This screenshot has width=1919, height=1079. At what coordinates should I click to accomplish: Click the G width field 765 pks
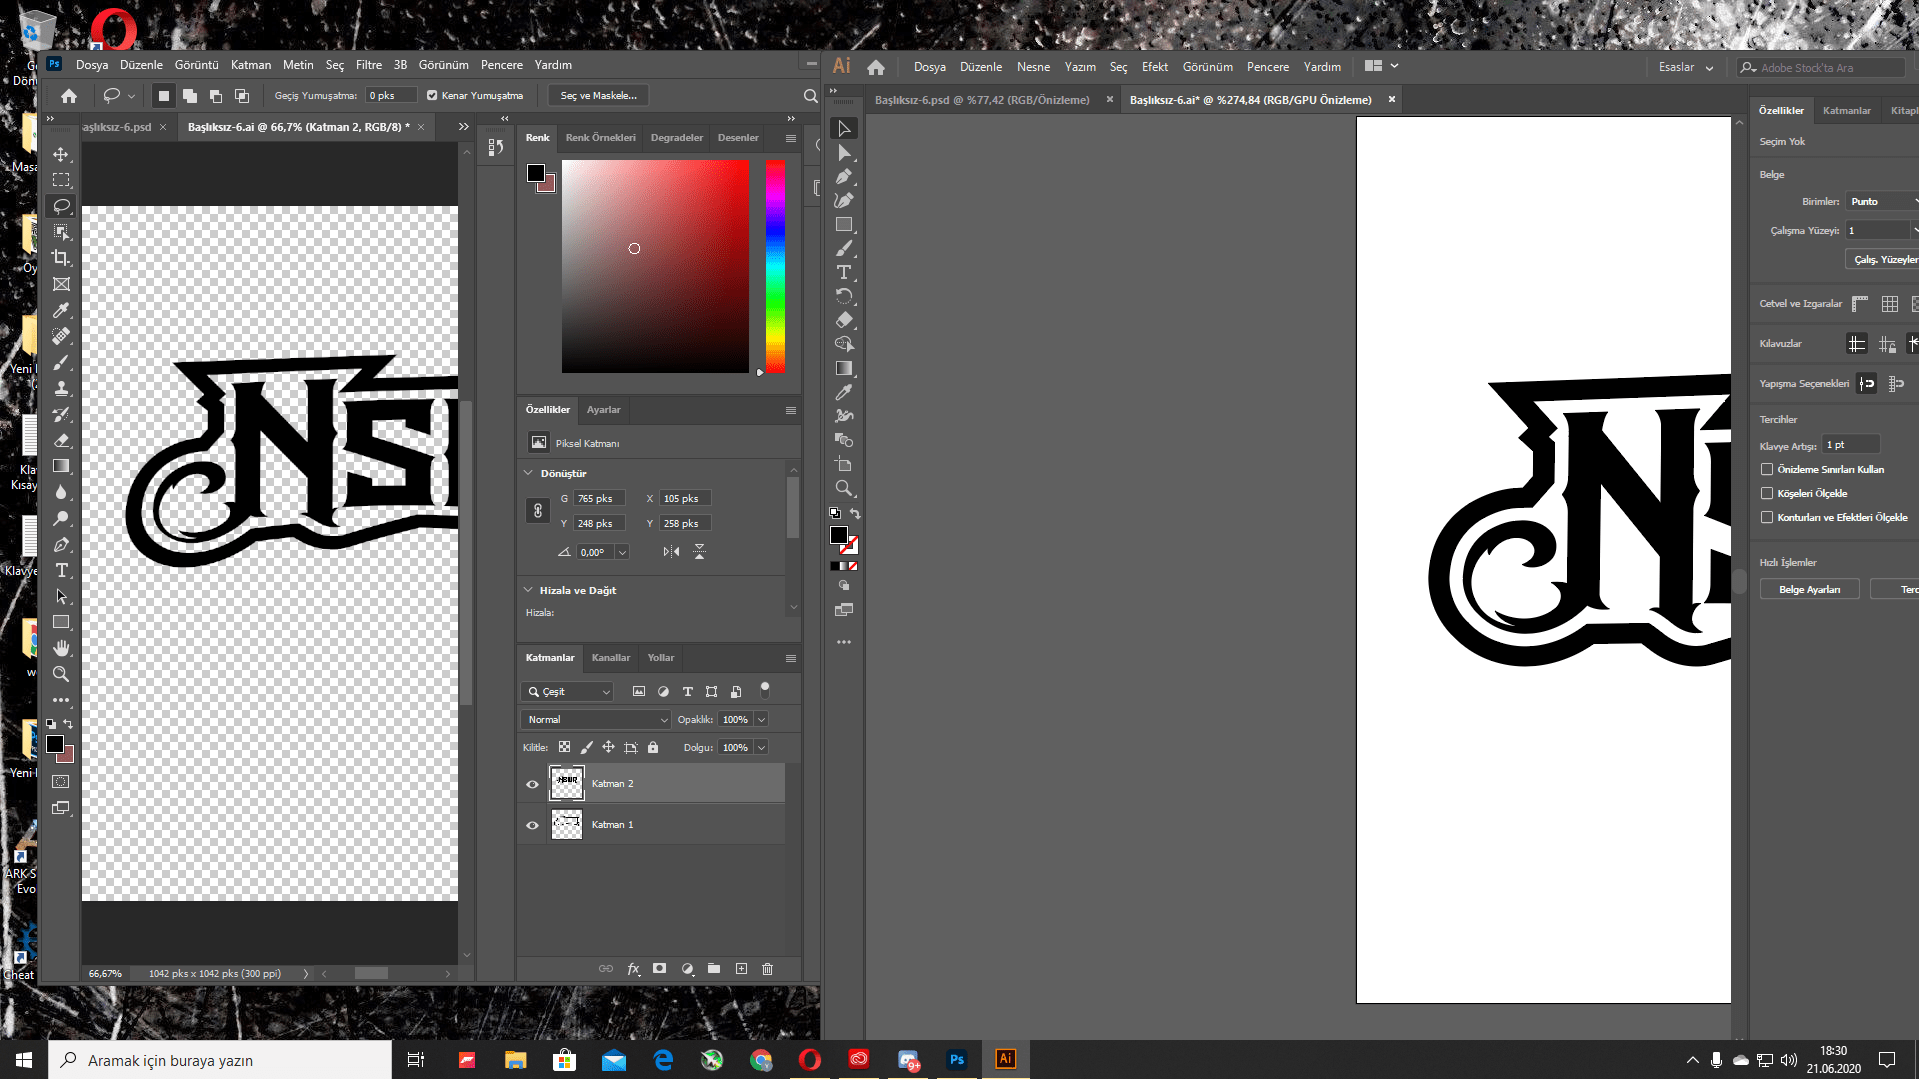point(600,498)
